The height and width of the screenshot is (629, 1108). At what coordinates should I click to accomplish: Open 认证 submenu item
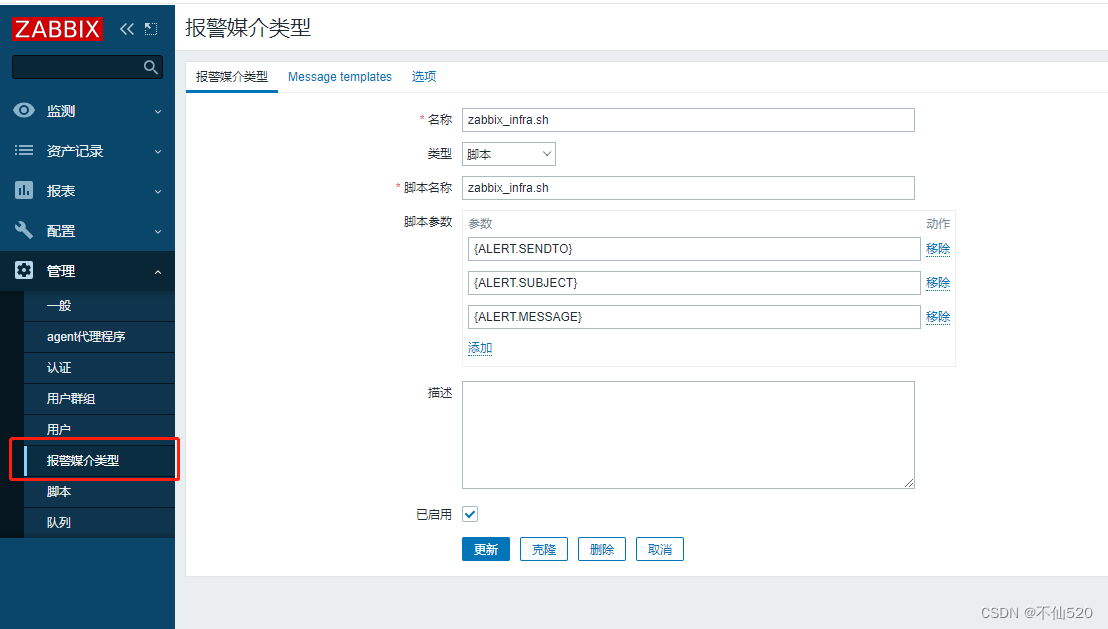click(100, 368)
